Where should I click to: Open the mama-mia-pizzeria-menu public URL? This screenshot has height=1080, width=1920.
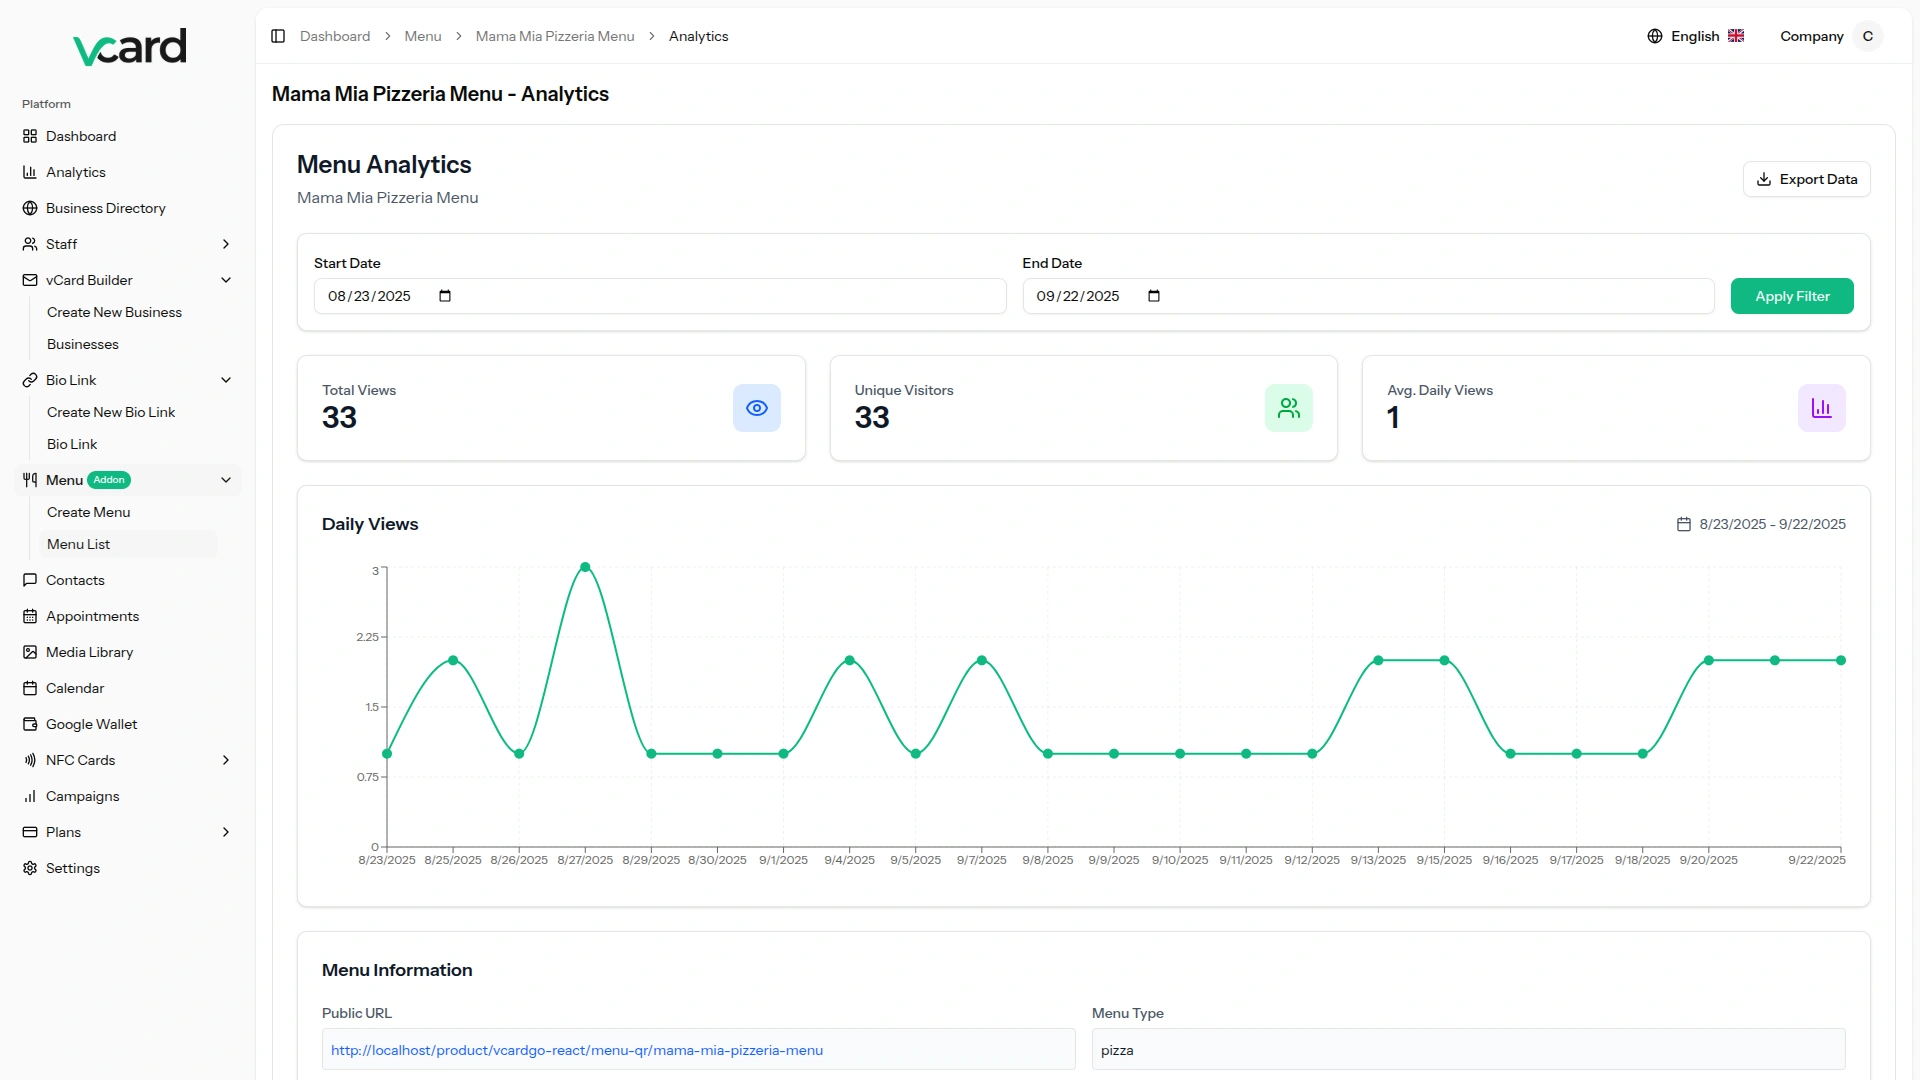pyautogui.click(x=577, y=1050)
